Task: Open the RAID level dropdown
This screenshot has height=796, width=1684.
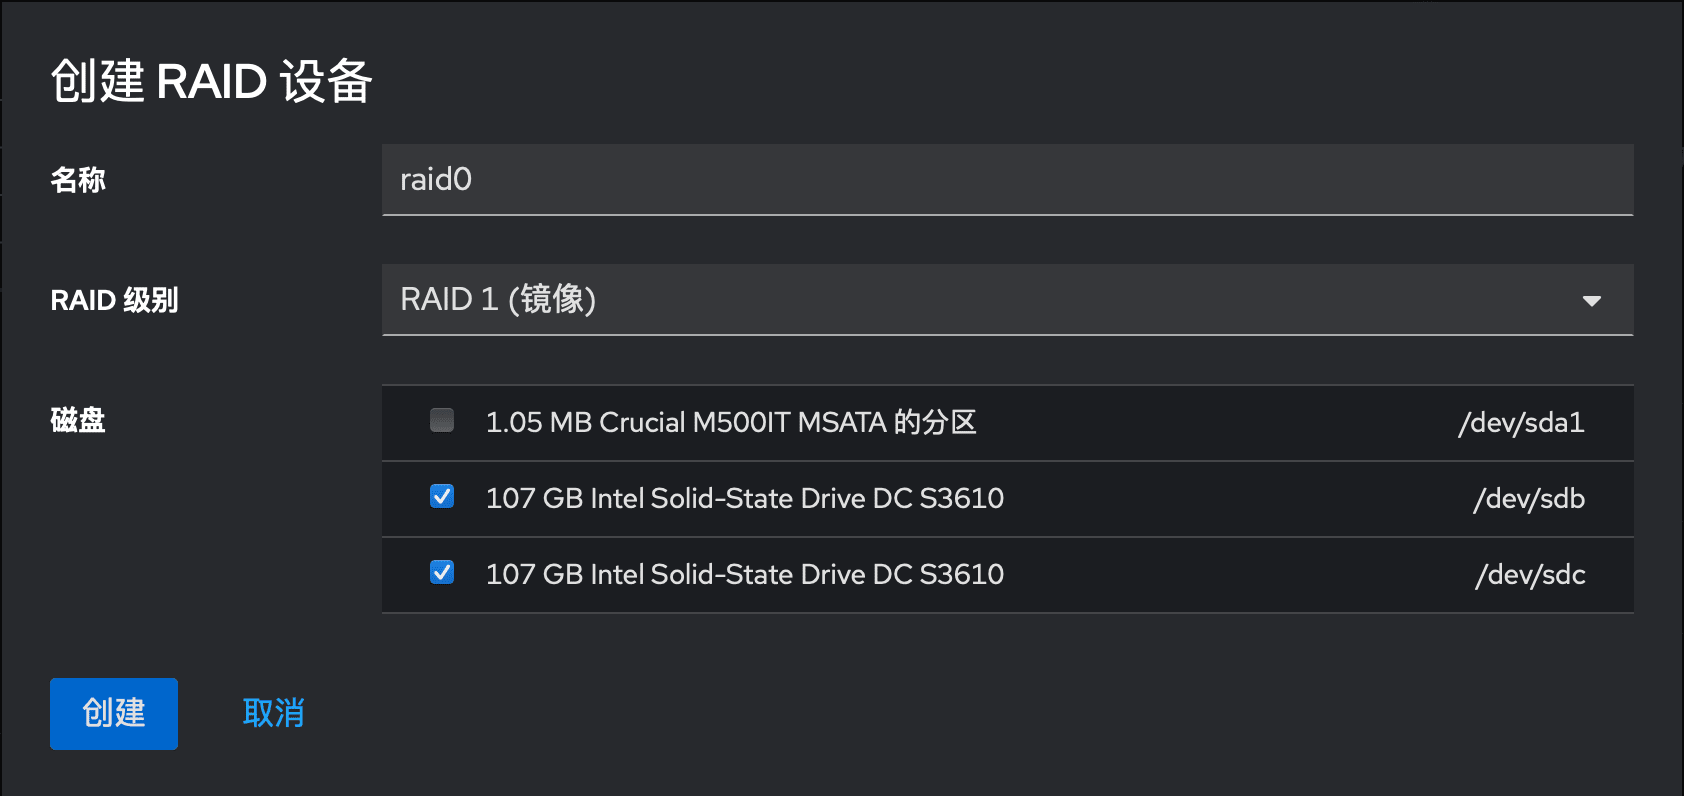Action: pos(1007,300)
